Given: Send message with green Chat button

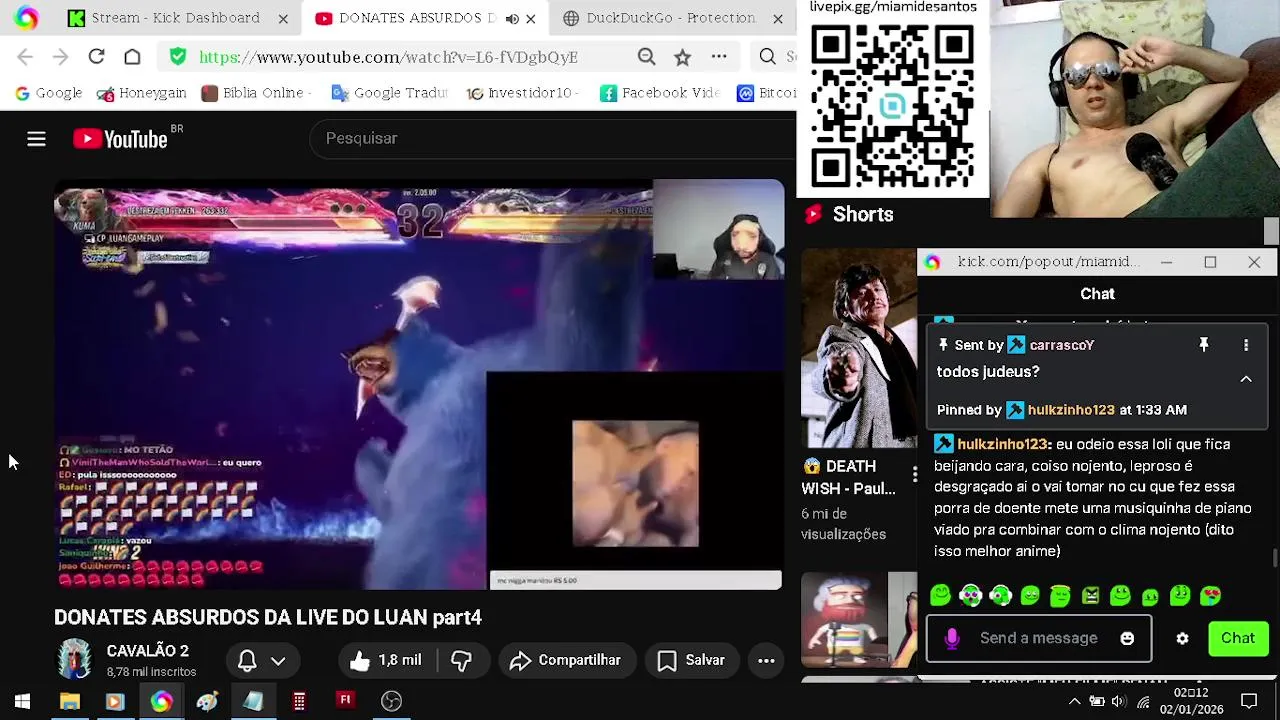Looking at the screenshot, I should [x=1238, y=638].
